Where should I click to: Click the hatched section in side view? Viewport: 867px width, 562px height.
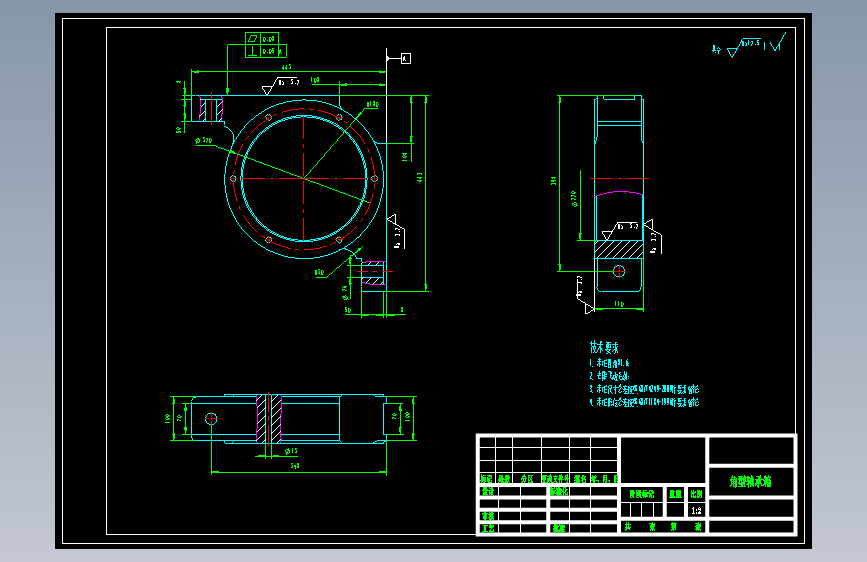coord(619,249)
